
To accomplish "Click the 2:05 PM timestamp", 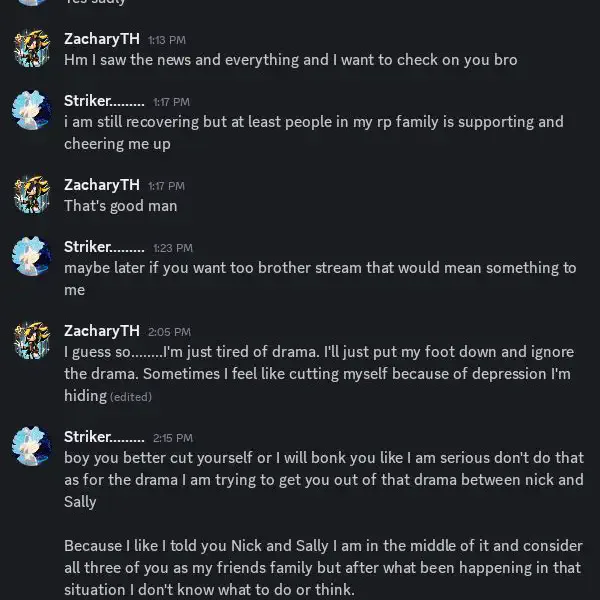I will click(169, 332).
